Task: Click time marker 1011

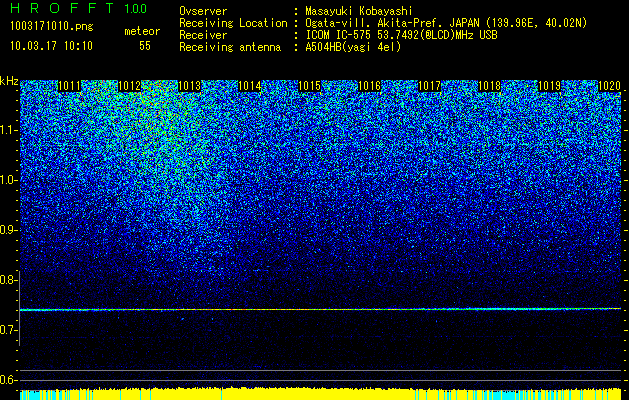Action: tap(69, 86)
